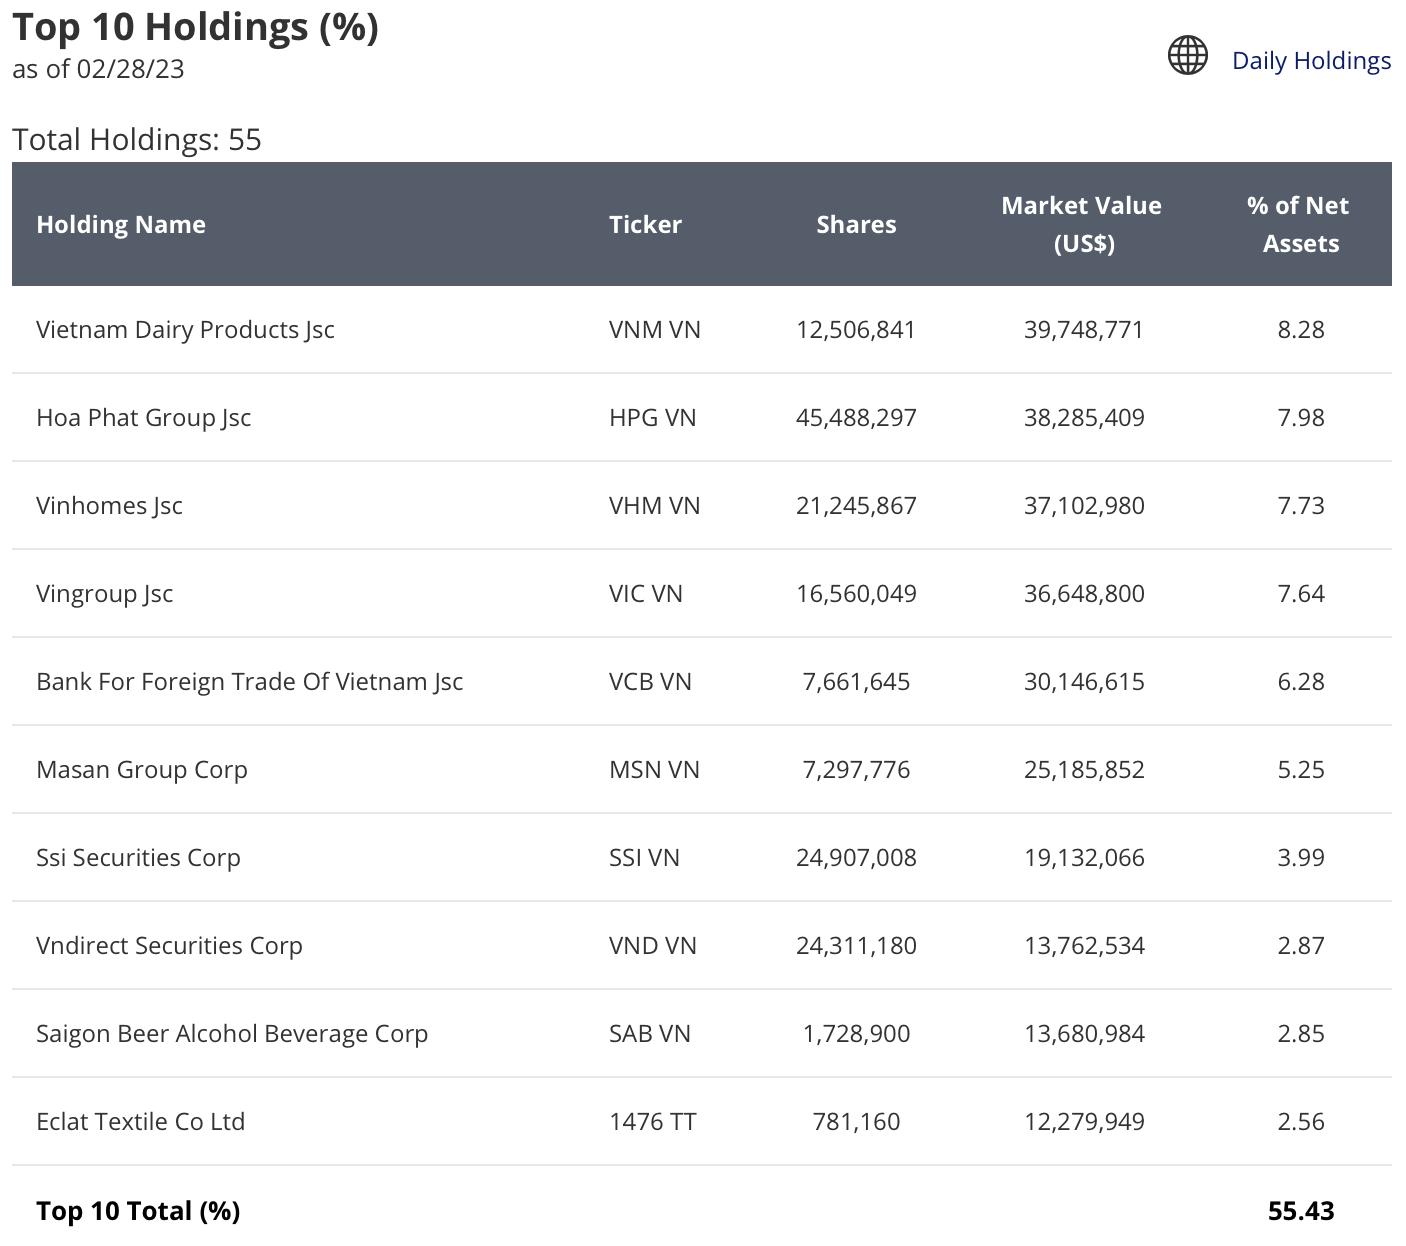Select Vinhomes Jsc holding name
The height and width of the screenshot is (1246, 1406).
(109, 505)
